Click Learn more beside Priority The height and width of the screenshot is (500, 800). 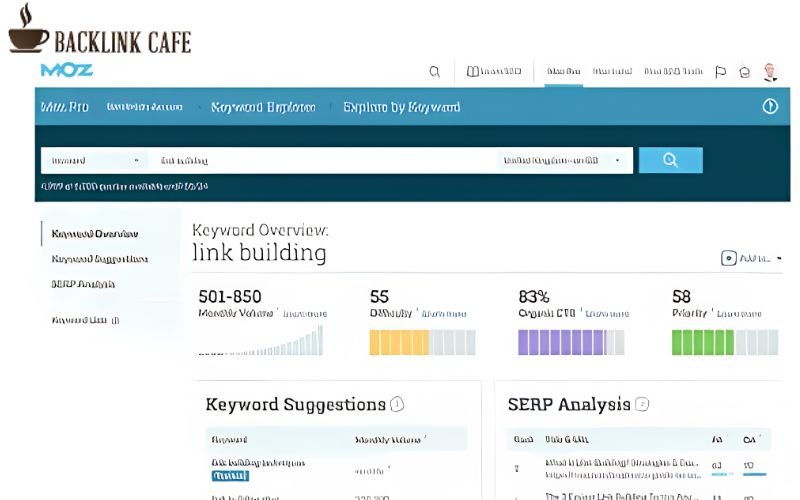click(x=739, y=314)
